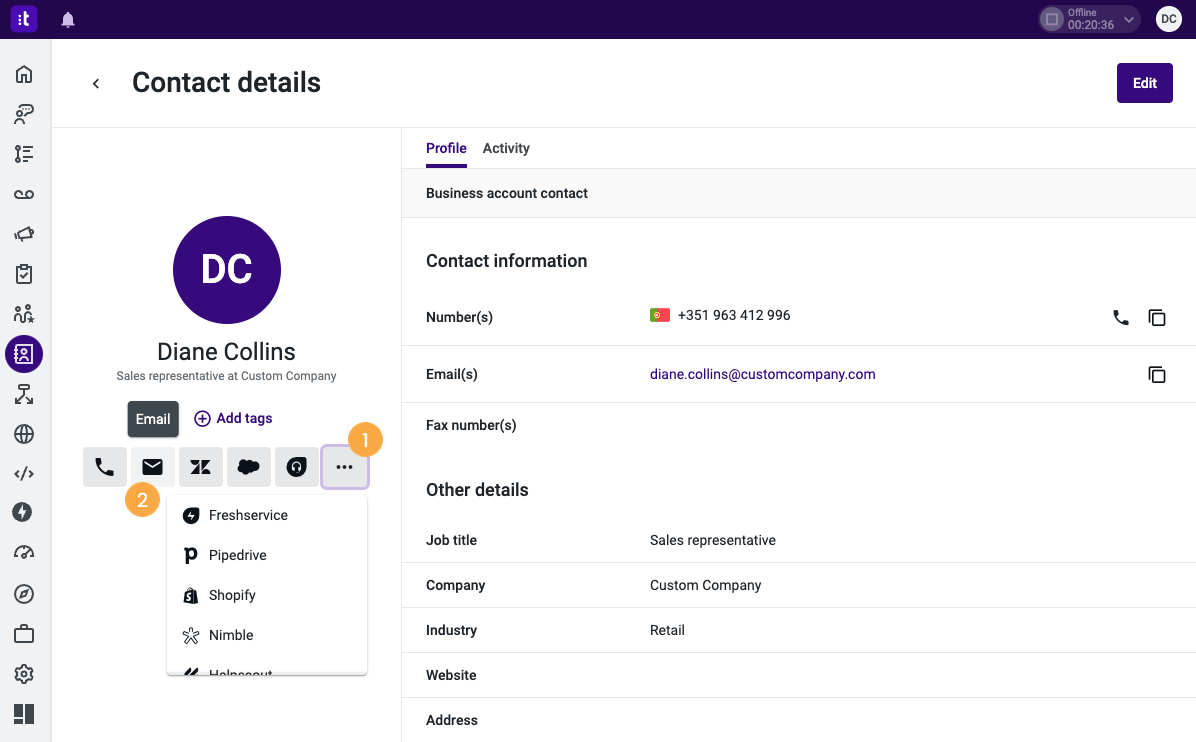Start a call using the phone icon
1196x742 pixels.
pos(105,466)
